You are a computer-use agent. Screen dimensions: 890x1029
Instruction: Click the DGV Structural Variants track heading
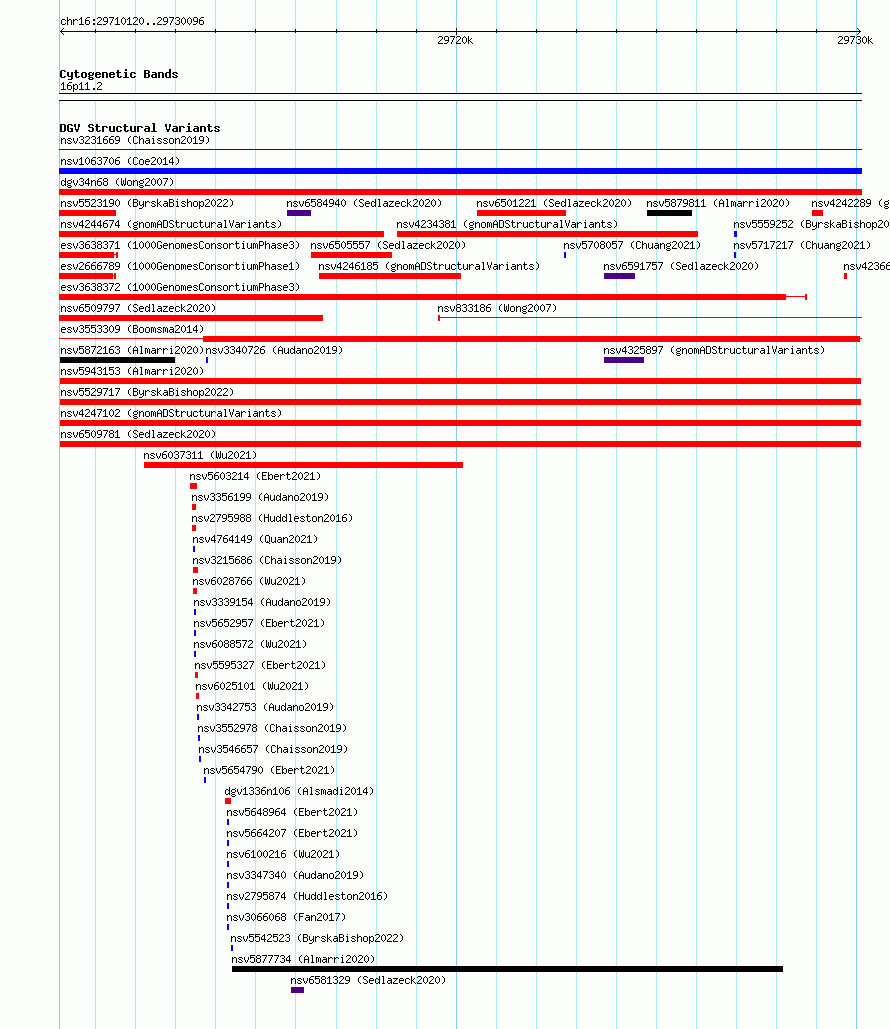[x=140, y=128]
